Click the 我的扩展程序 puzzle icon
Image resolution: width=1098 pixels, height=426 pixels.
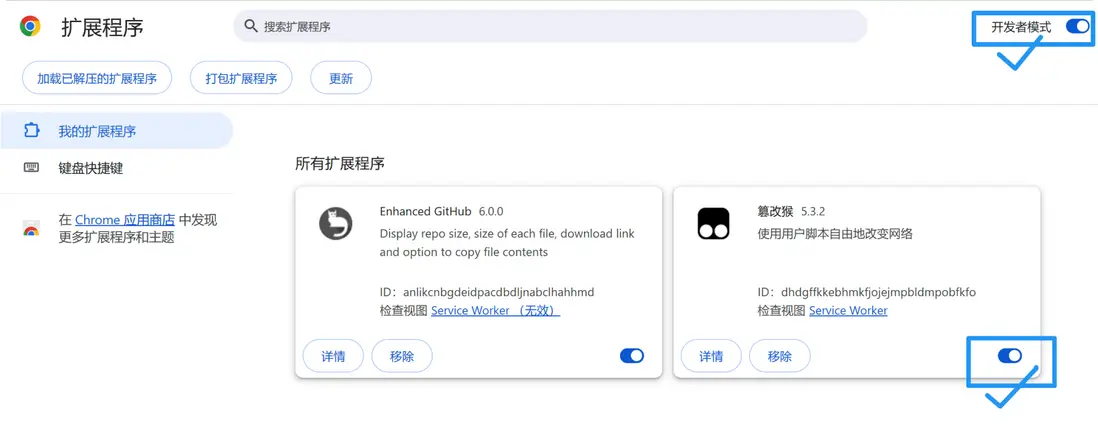tap(32, 131)
